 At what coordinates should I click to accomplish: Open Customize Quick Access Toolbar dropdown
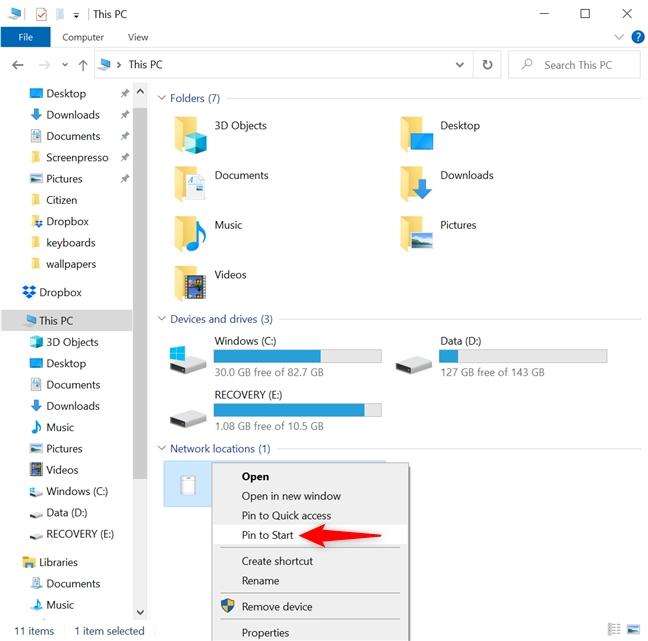tap(76, 16)
